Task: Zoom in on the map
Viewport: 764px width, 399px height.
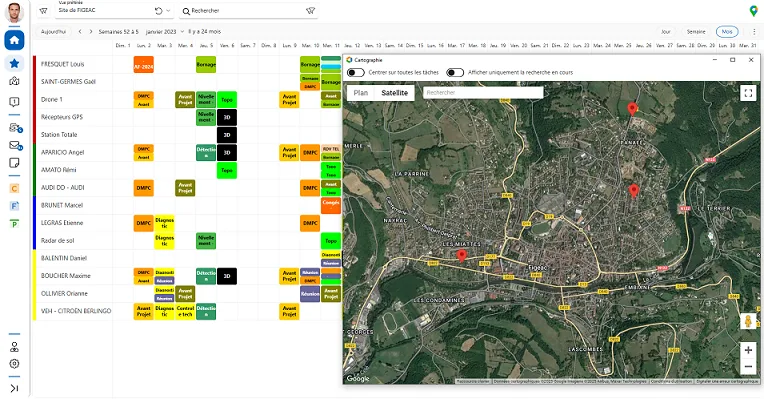Action: tap(748, 350)
